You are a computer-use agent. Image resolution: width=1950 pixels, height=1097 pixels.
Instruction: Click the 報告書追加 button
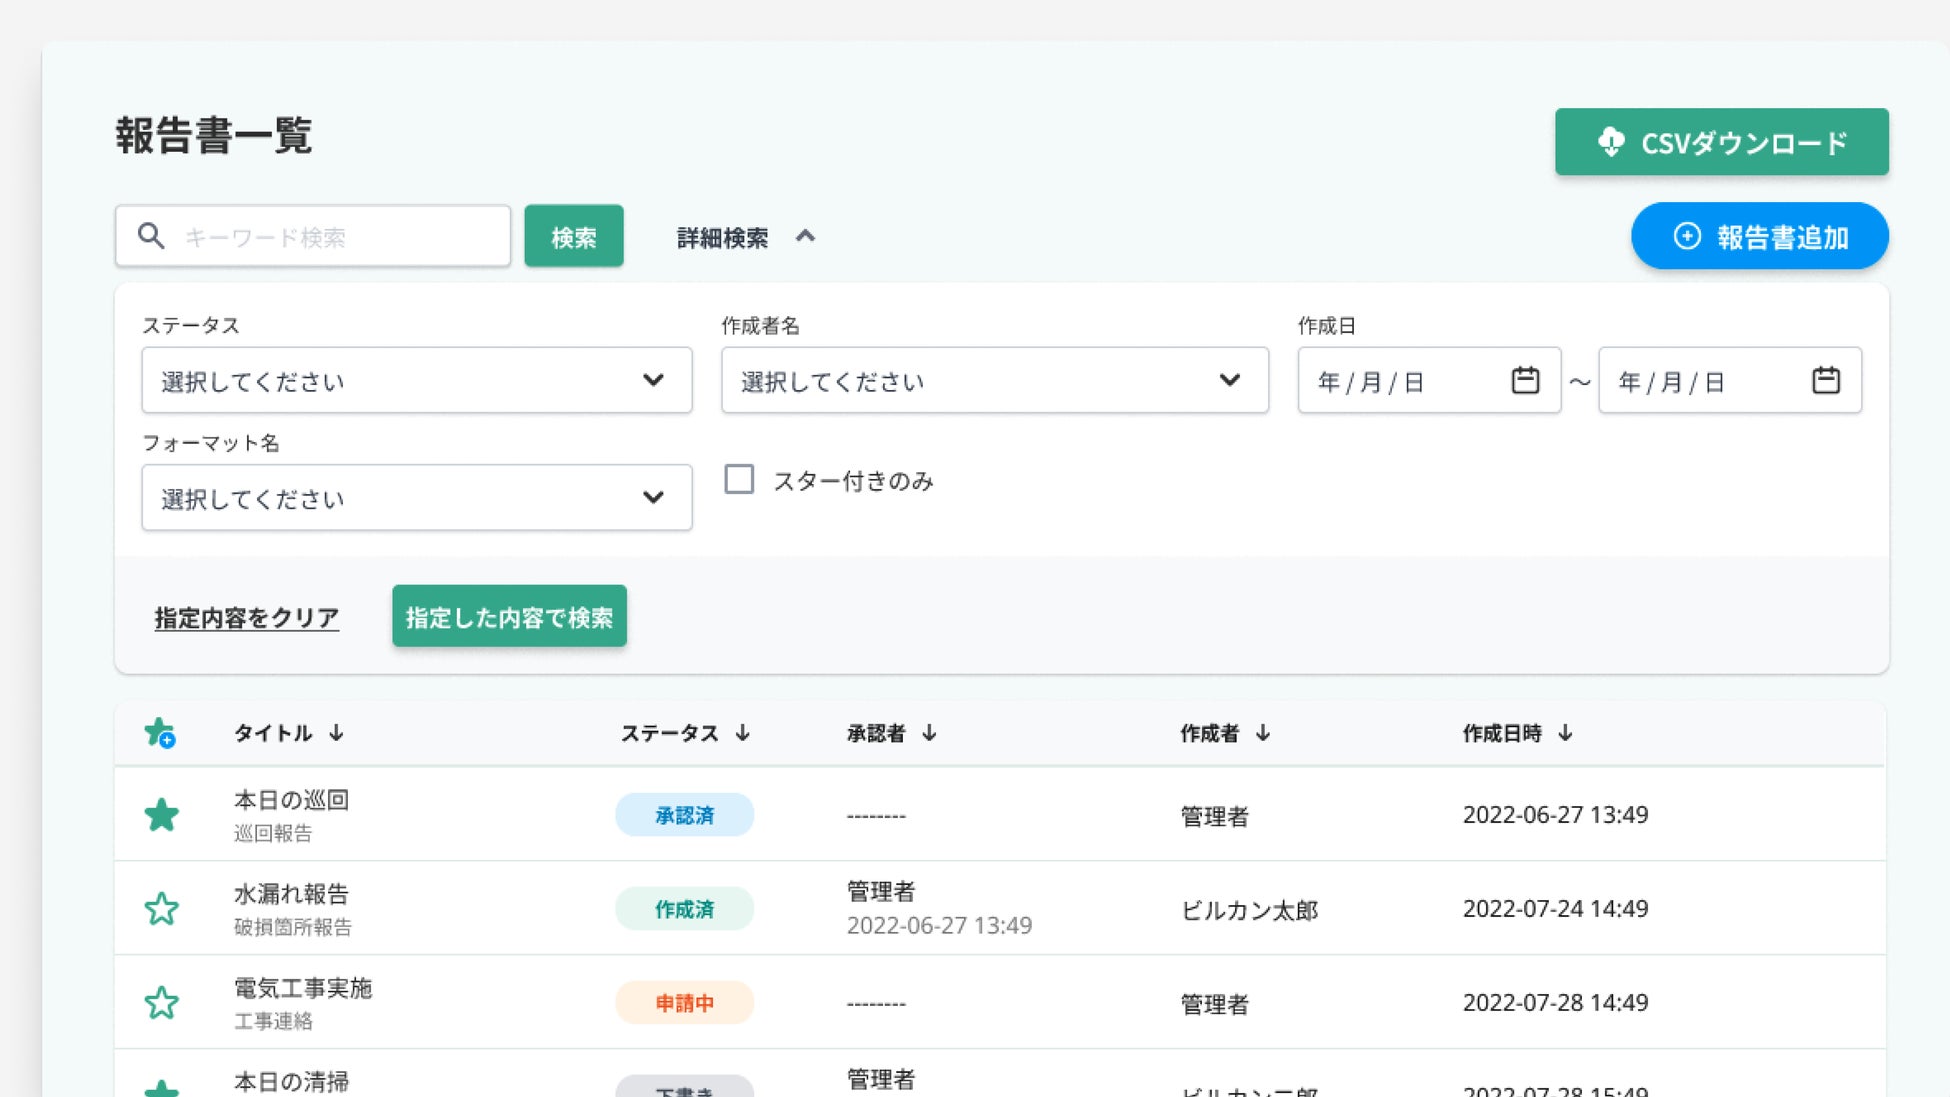pos(1759,237)
